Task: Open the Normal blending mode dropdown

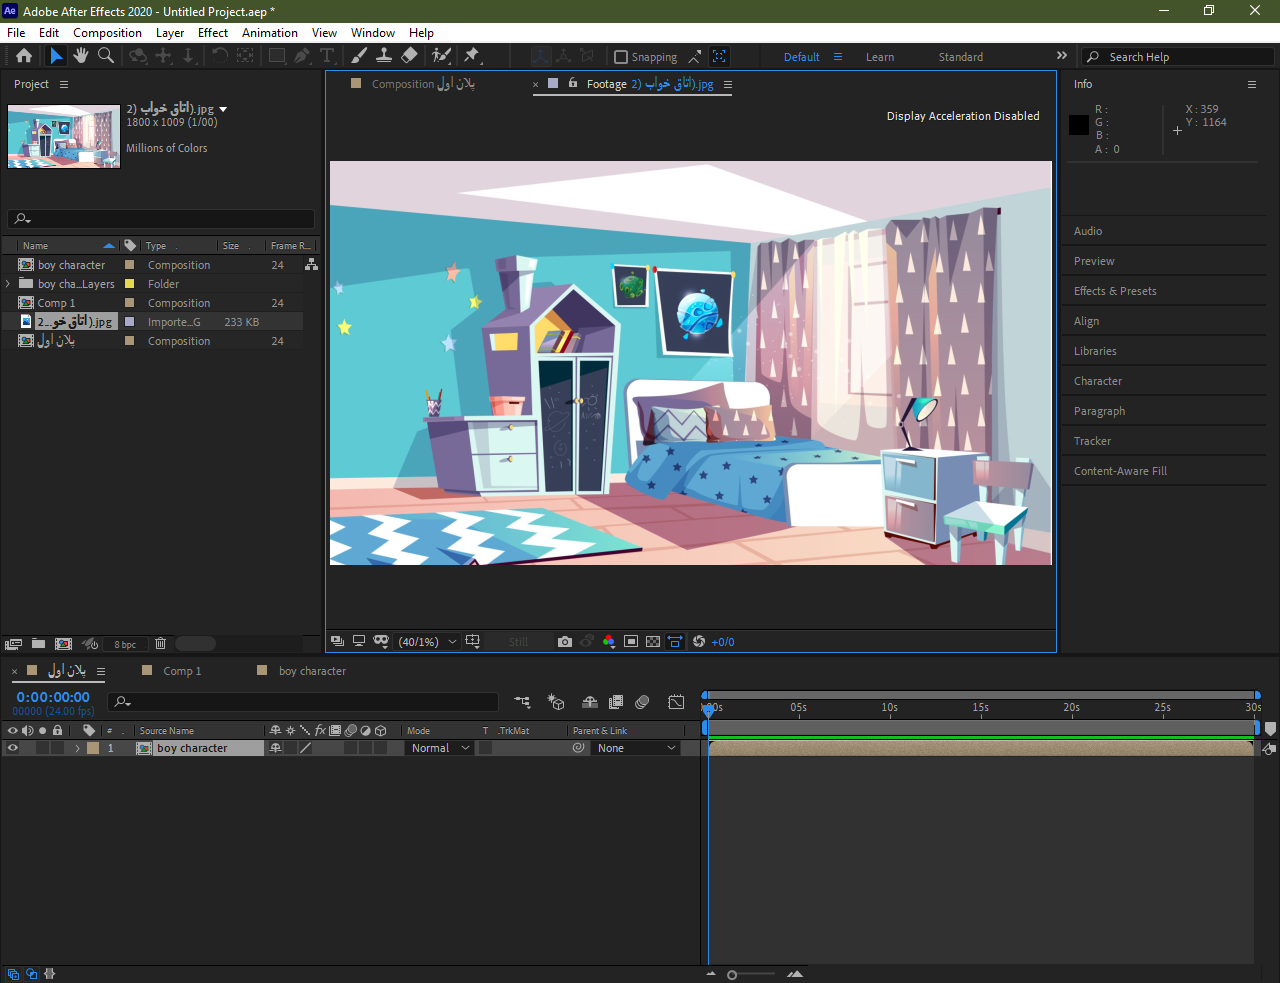Action: click(440, 748)
